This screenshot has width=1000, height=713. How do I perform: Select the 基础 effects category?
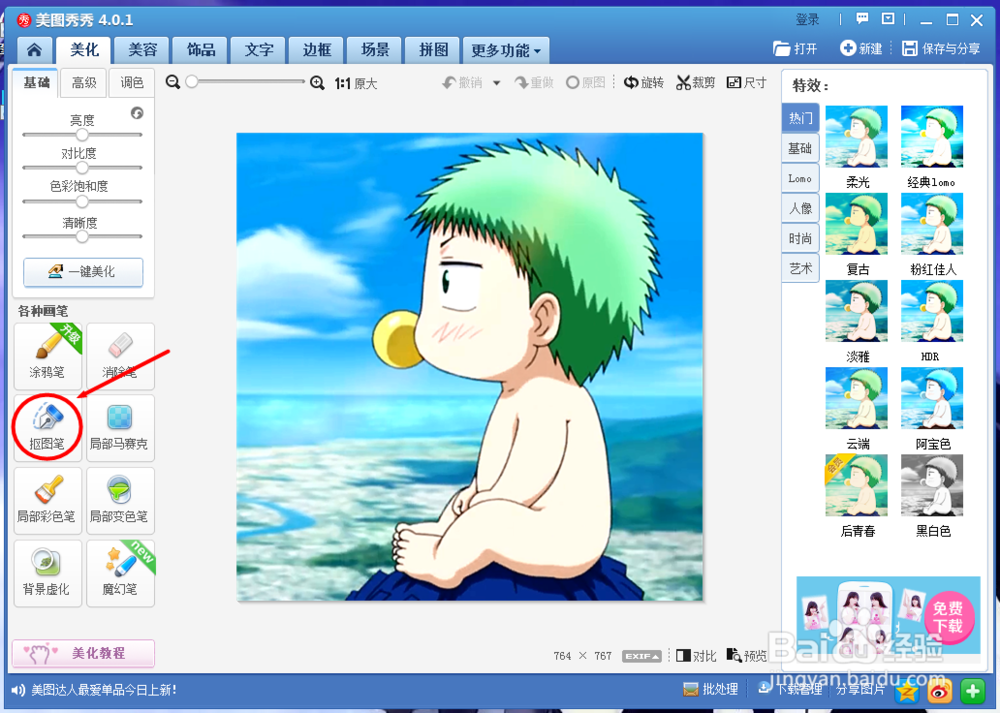click(x=800, y=149)
